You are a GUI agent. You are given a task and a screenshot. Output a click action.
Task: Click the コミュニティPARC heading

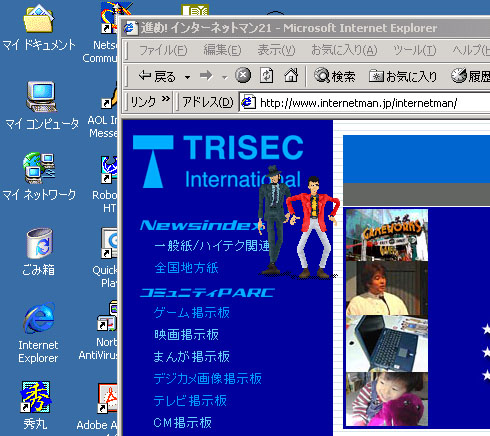point(207,293)
